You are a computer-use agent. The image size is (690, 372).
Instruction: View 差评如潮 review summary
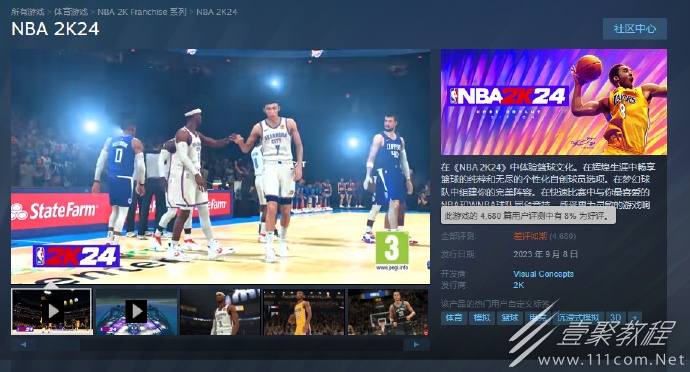[x=530, y=236]
